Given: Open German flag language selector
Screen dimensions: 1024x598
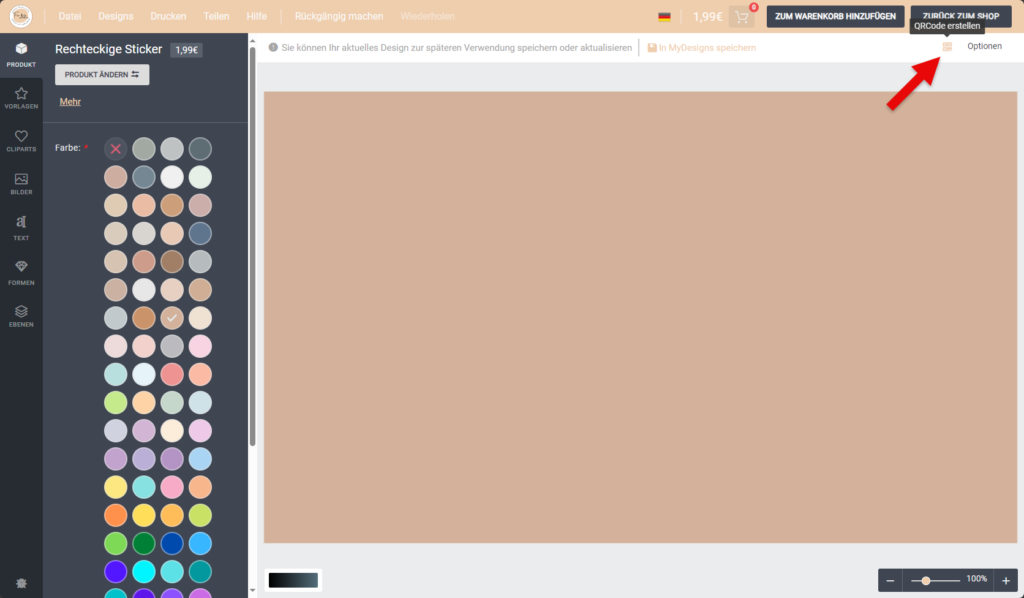Looking at the screenshot, I should tap(664, 17).
